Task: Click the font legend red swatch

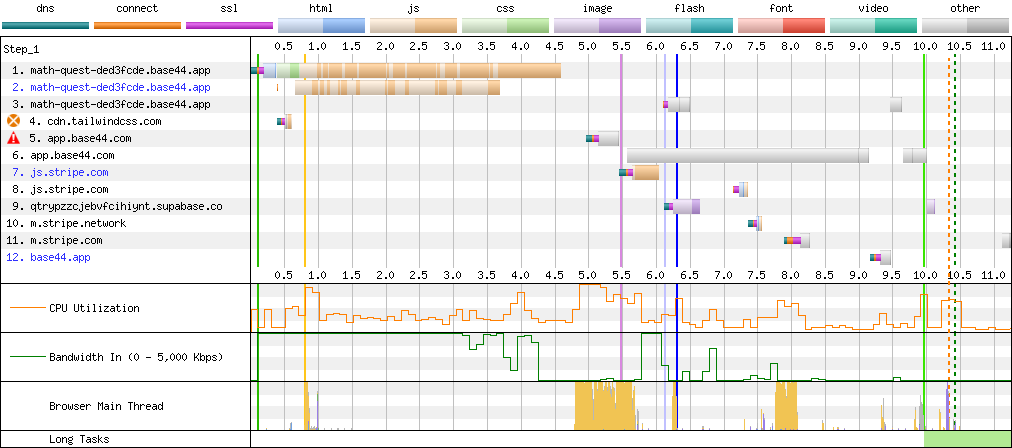Action: (x=781, y=25)
